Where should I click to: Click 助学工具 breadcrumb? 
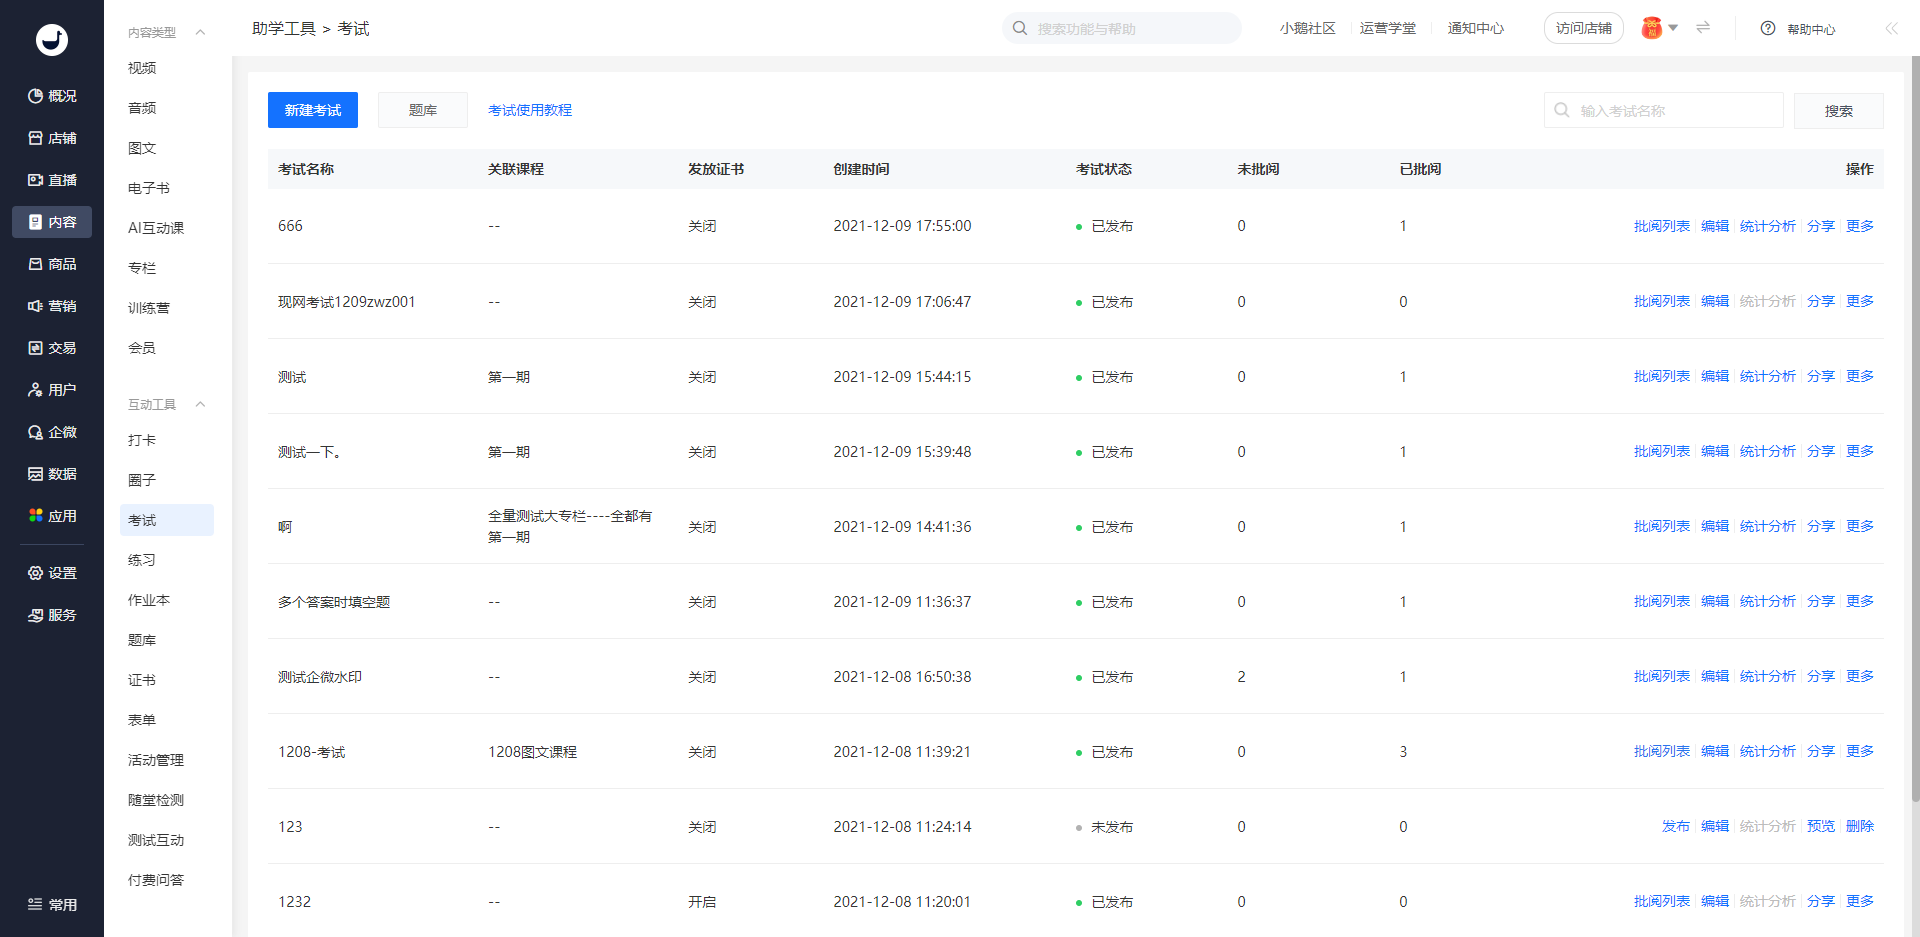[x=284, y=29]
